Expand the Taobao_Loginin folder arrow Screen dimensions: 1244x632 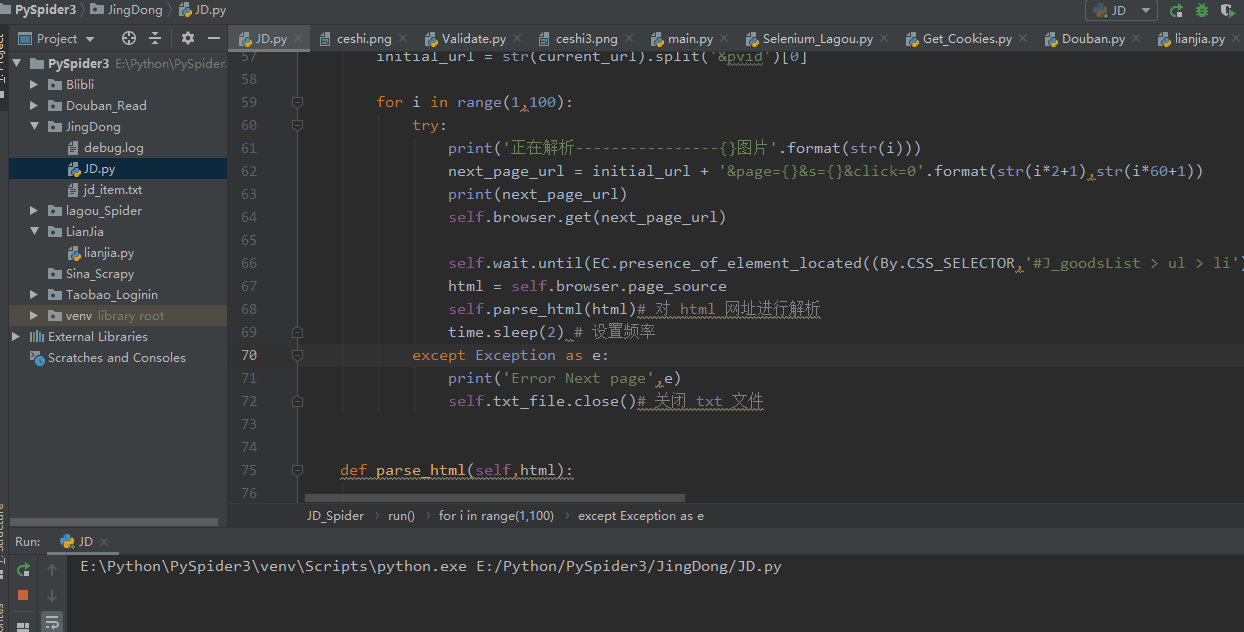click(x=34, y=294)
